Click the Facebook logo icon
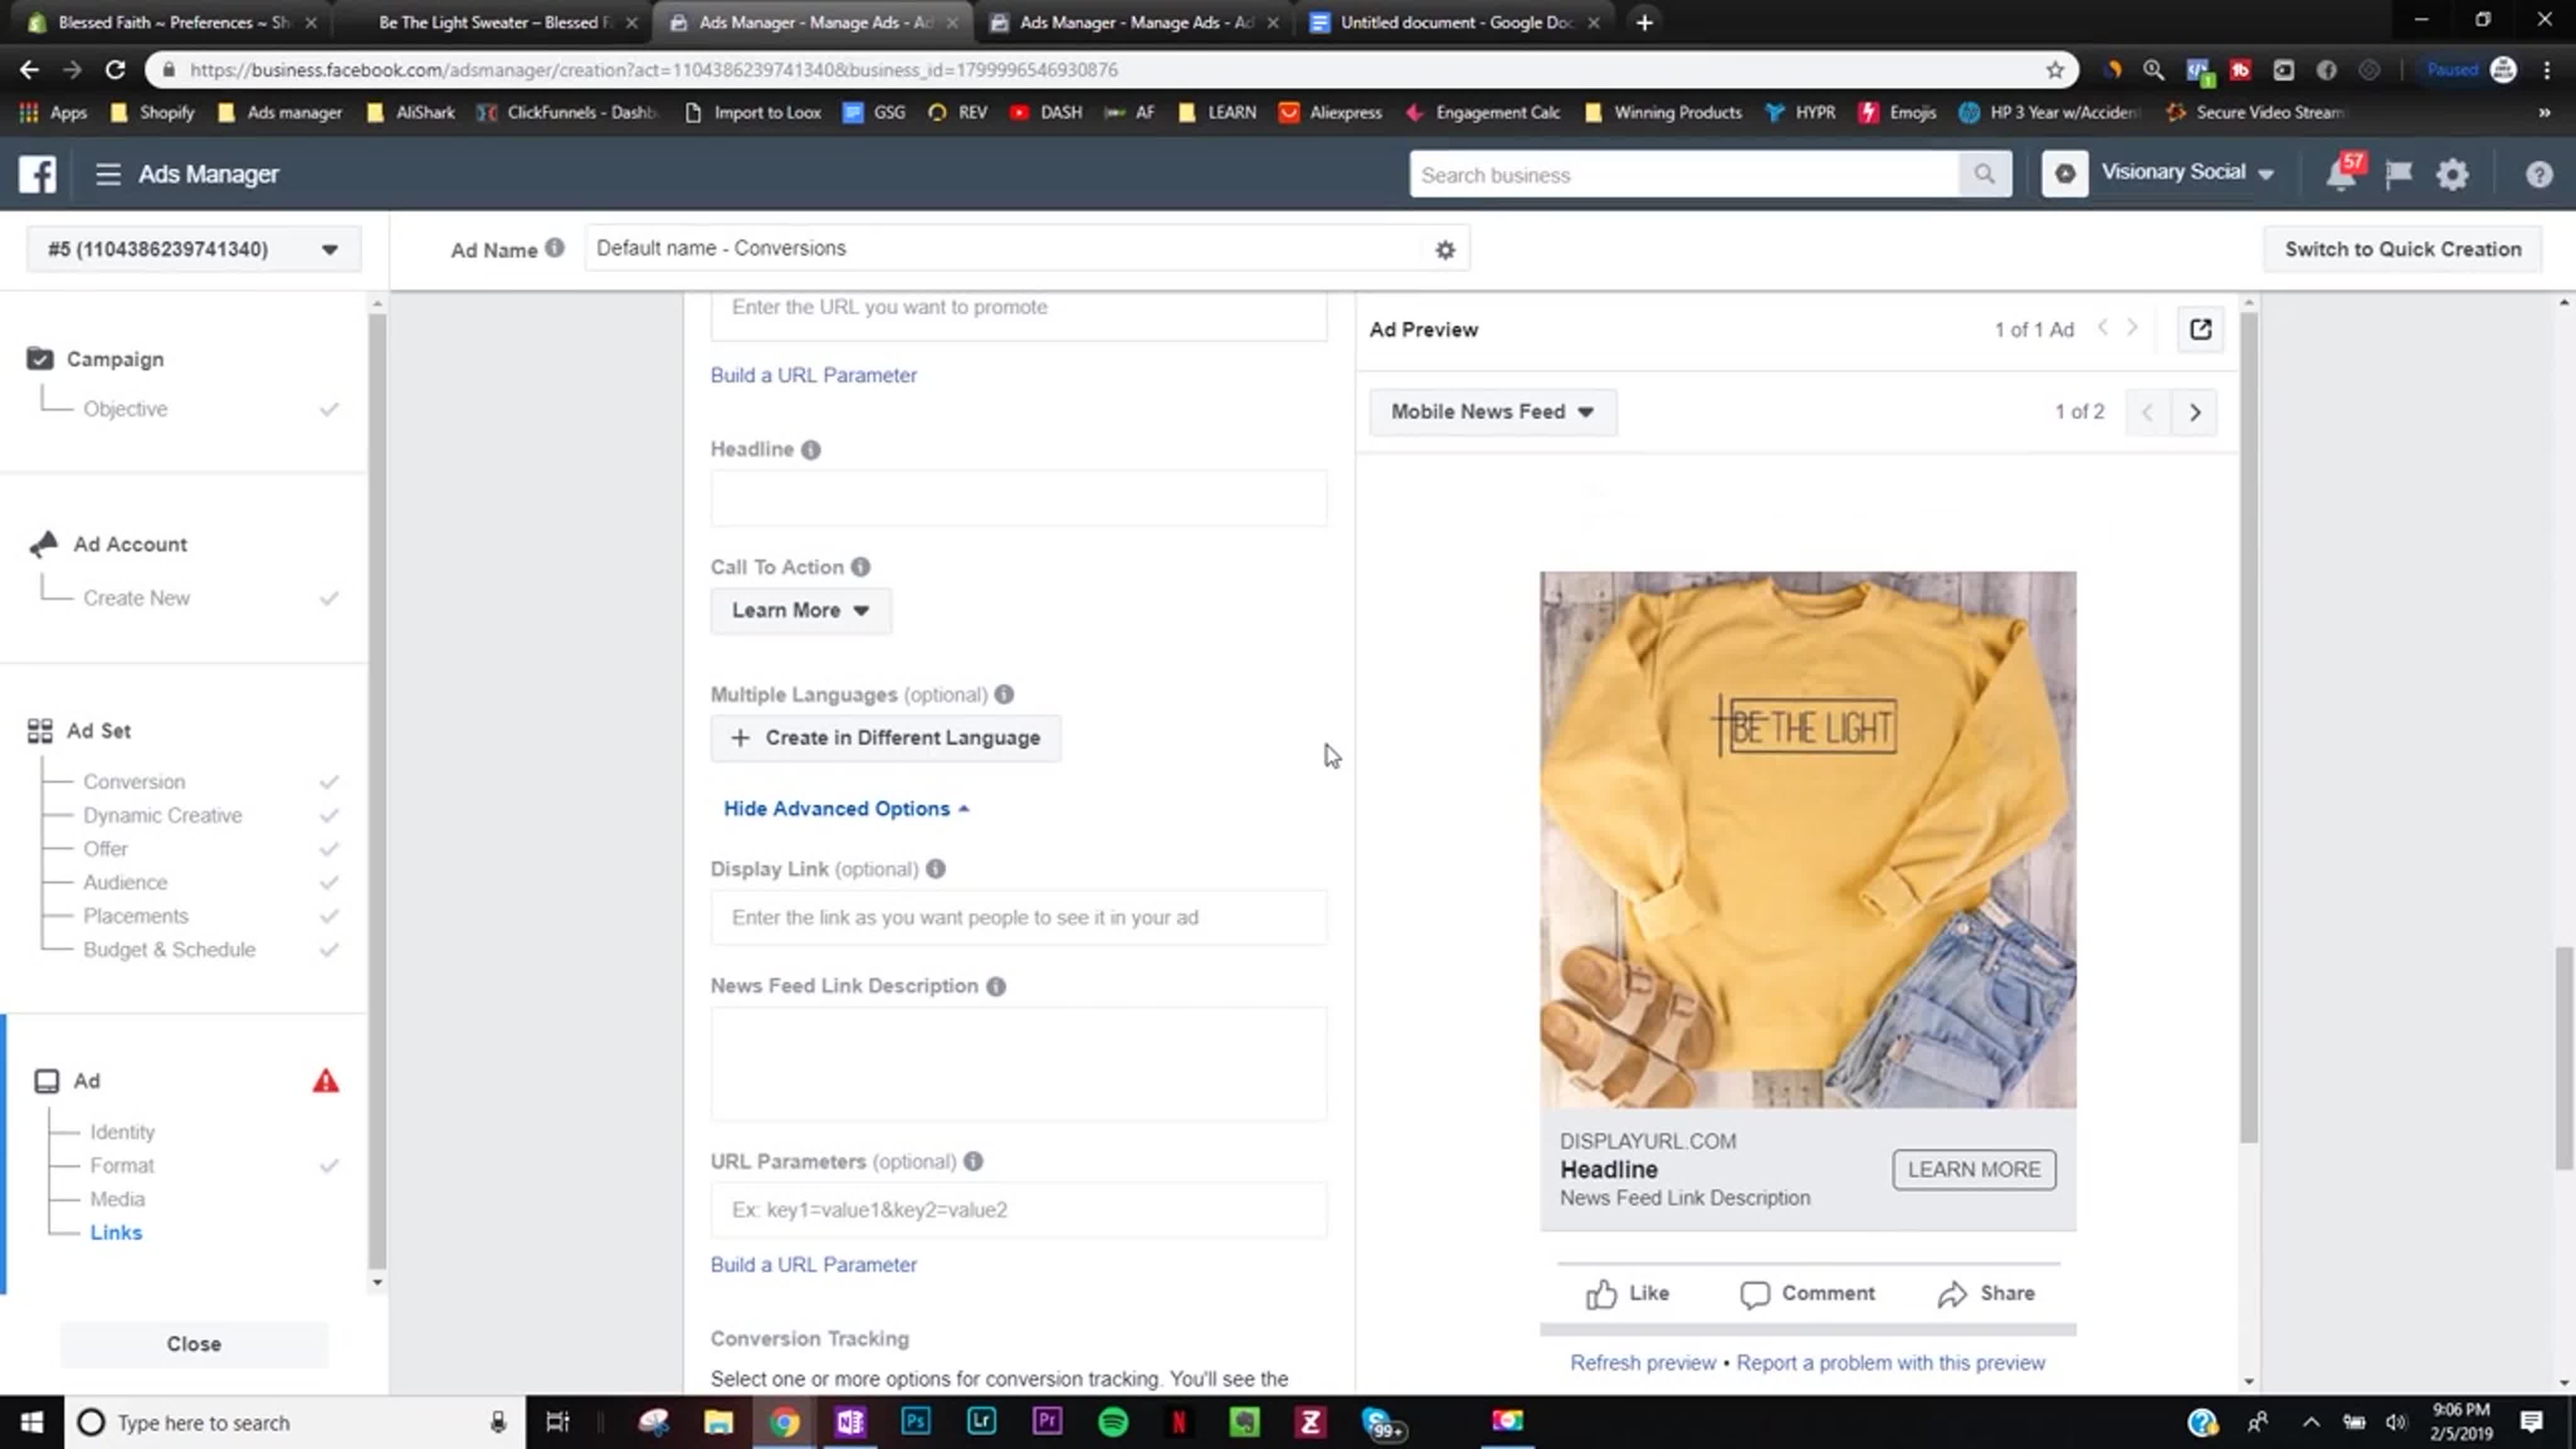2576x1449 pixels. click(x=37, y=174)
